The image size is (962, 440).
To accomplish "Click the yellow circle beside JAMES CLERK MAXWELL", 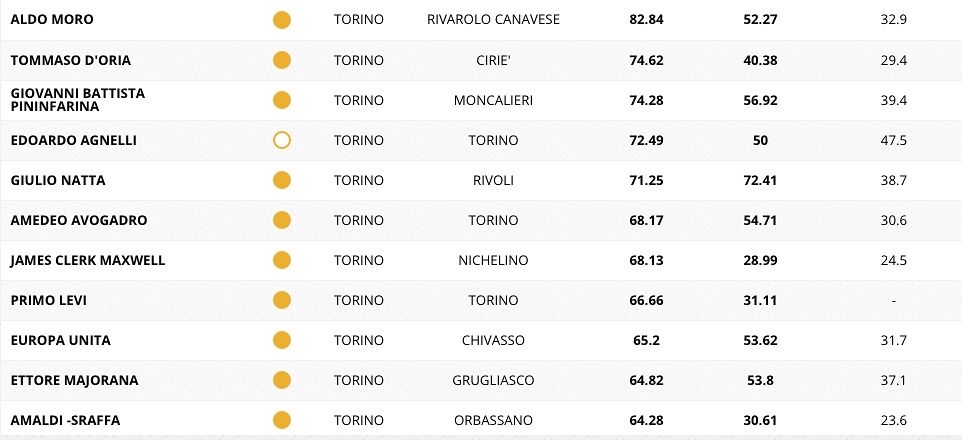I will (282, 260).
